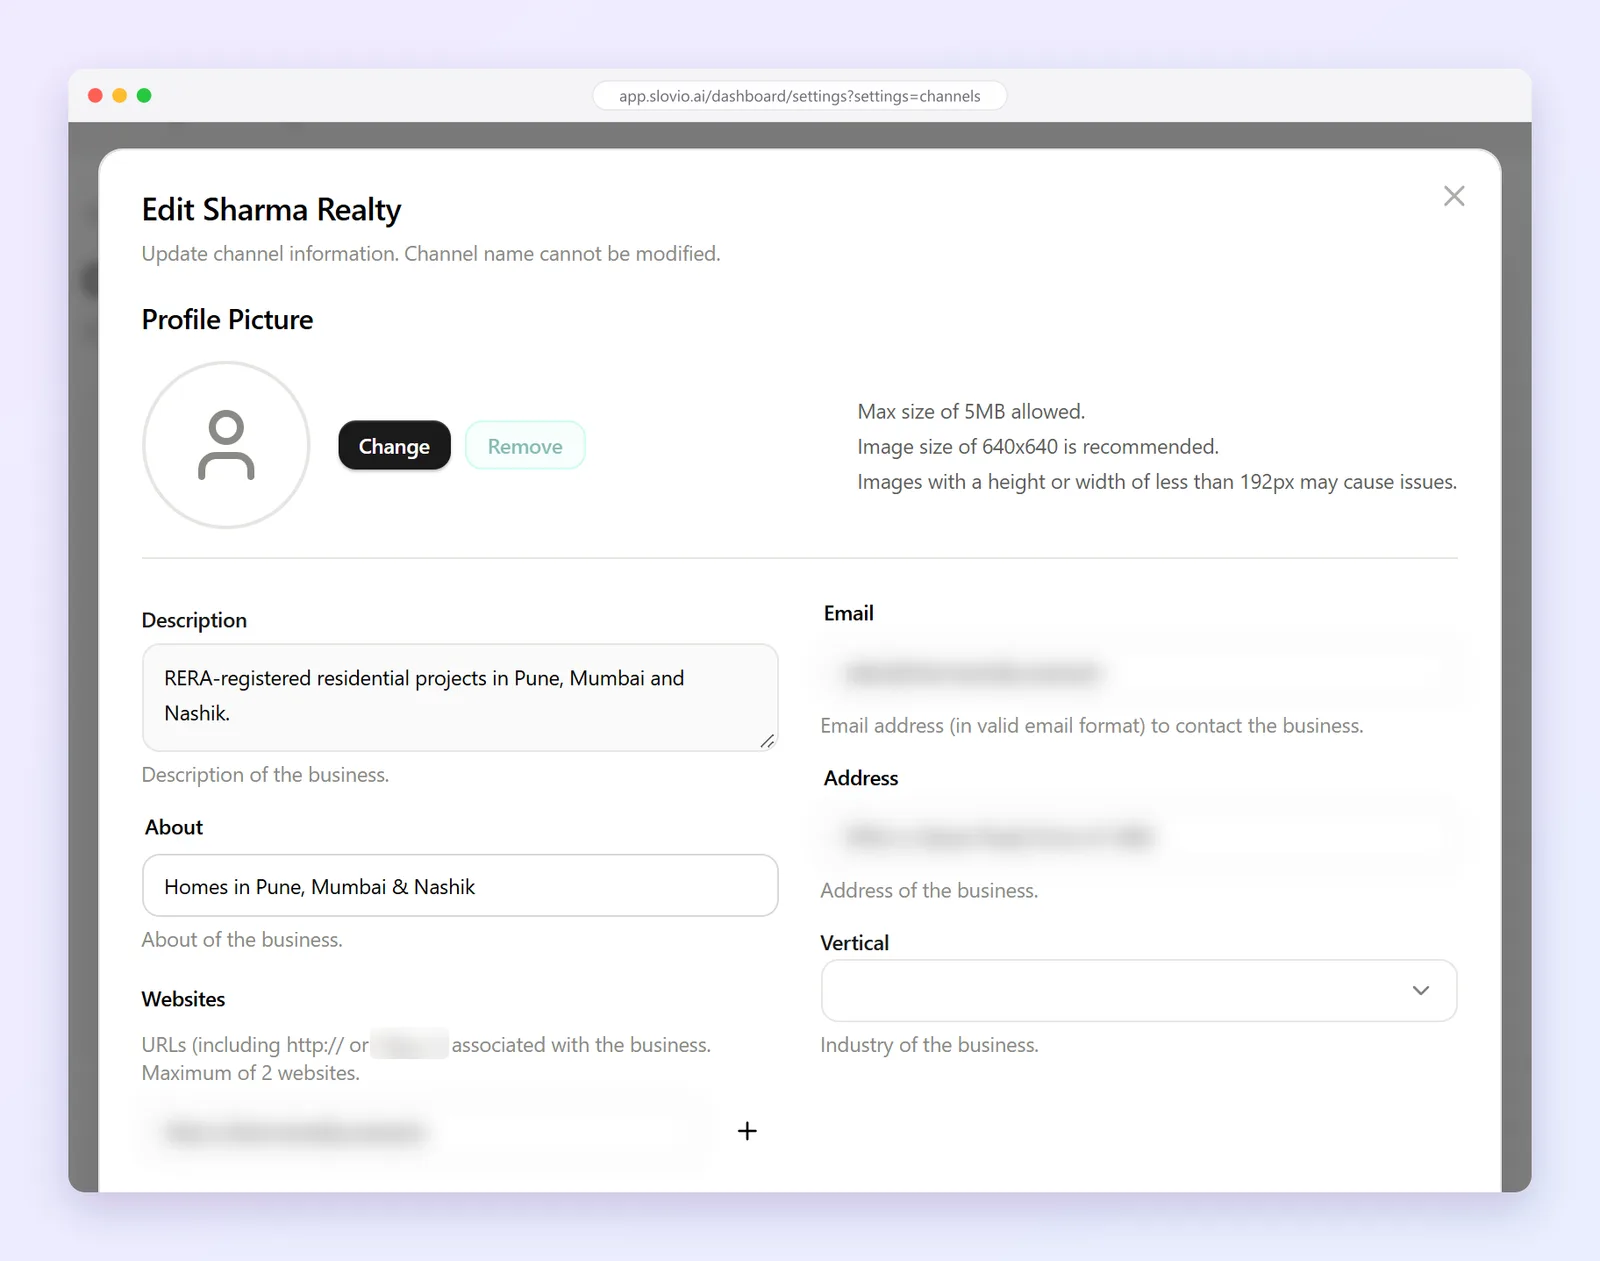Click the profile picture avatar placeholder
1600x1261 pixels.
226,445
